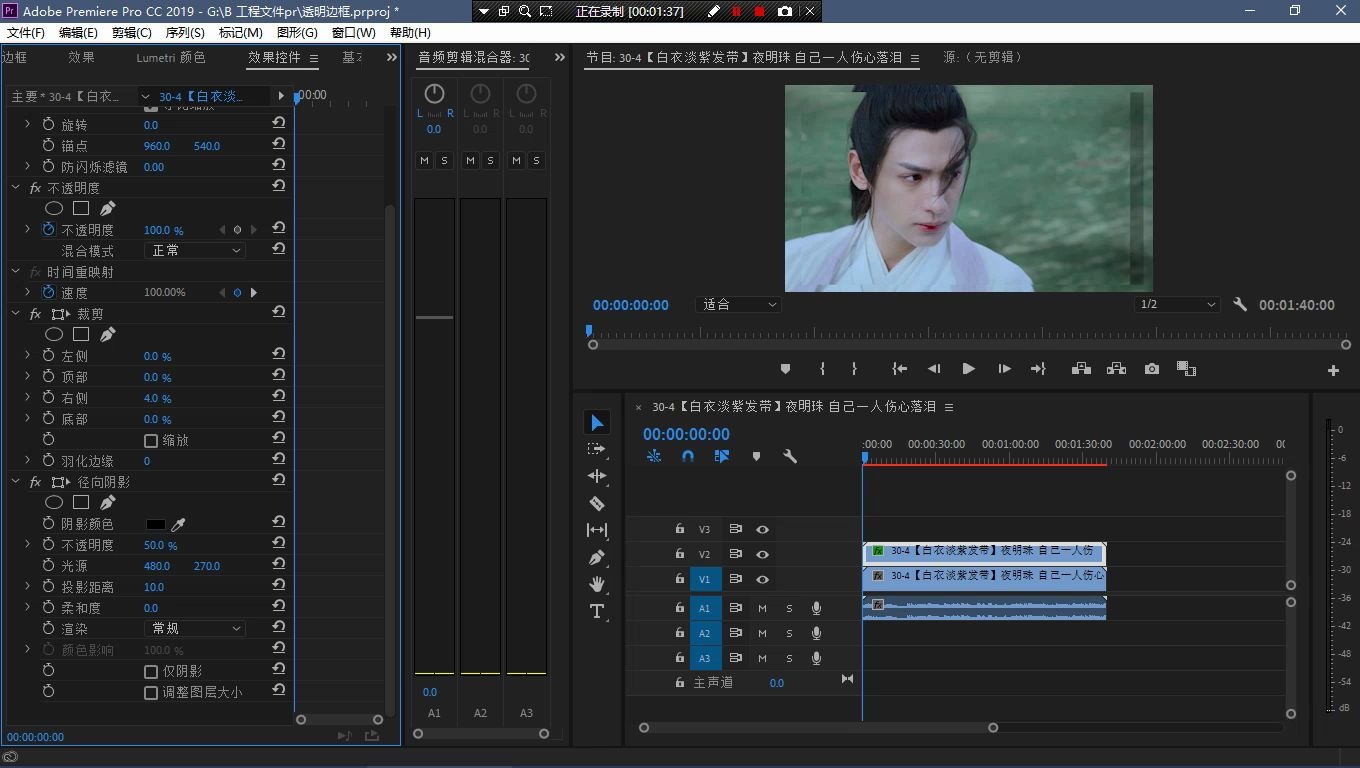Enable the Shadow Only checkbox
Image resolution: width=1360 pixels, height=768 pixels.
point(151,671)
